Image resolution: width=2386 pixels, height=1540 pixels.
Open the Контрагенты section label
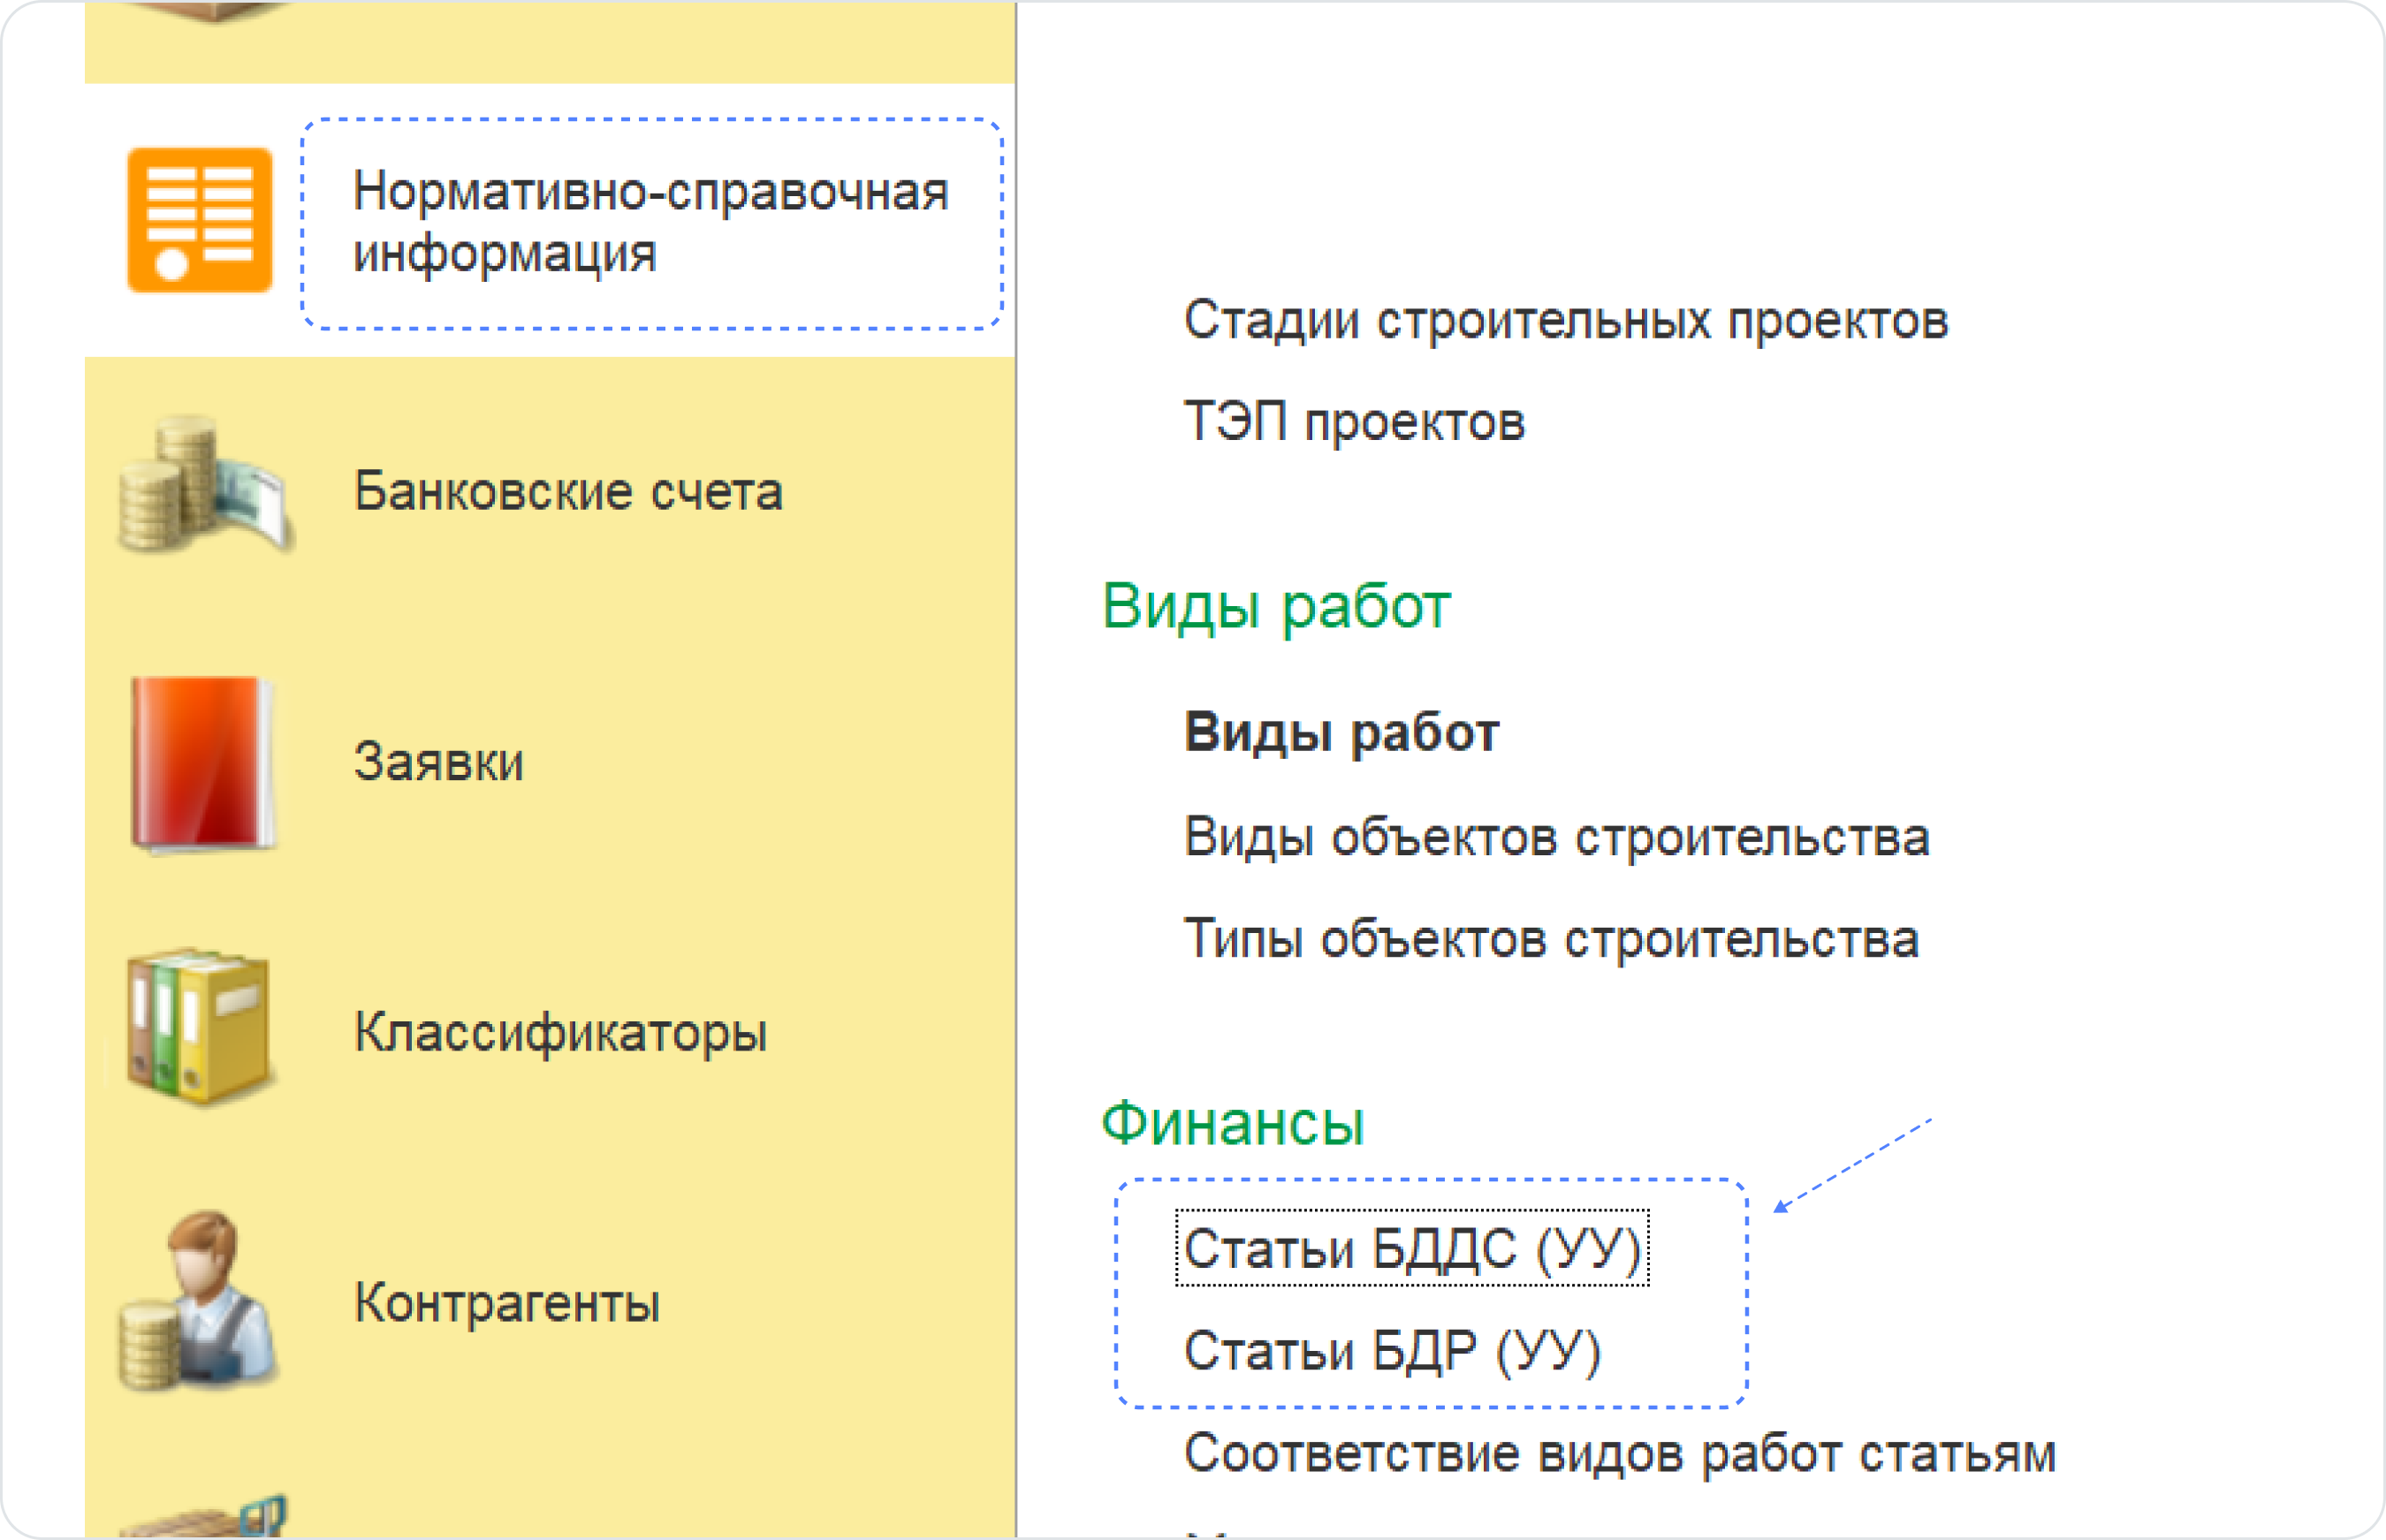coord(507,1303)
